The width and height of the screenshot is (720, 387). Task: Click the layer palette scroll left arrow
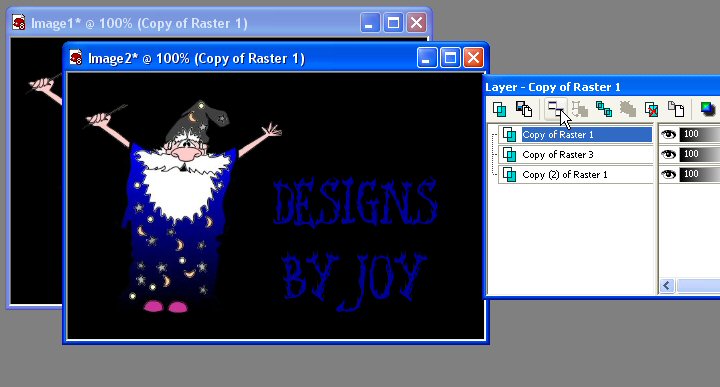coord(667,286)
